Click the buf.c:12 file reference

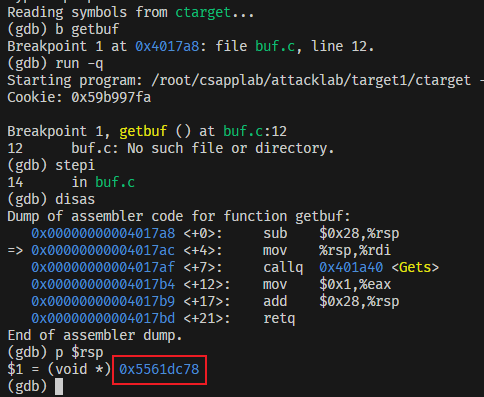[255, 131]
